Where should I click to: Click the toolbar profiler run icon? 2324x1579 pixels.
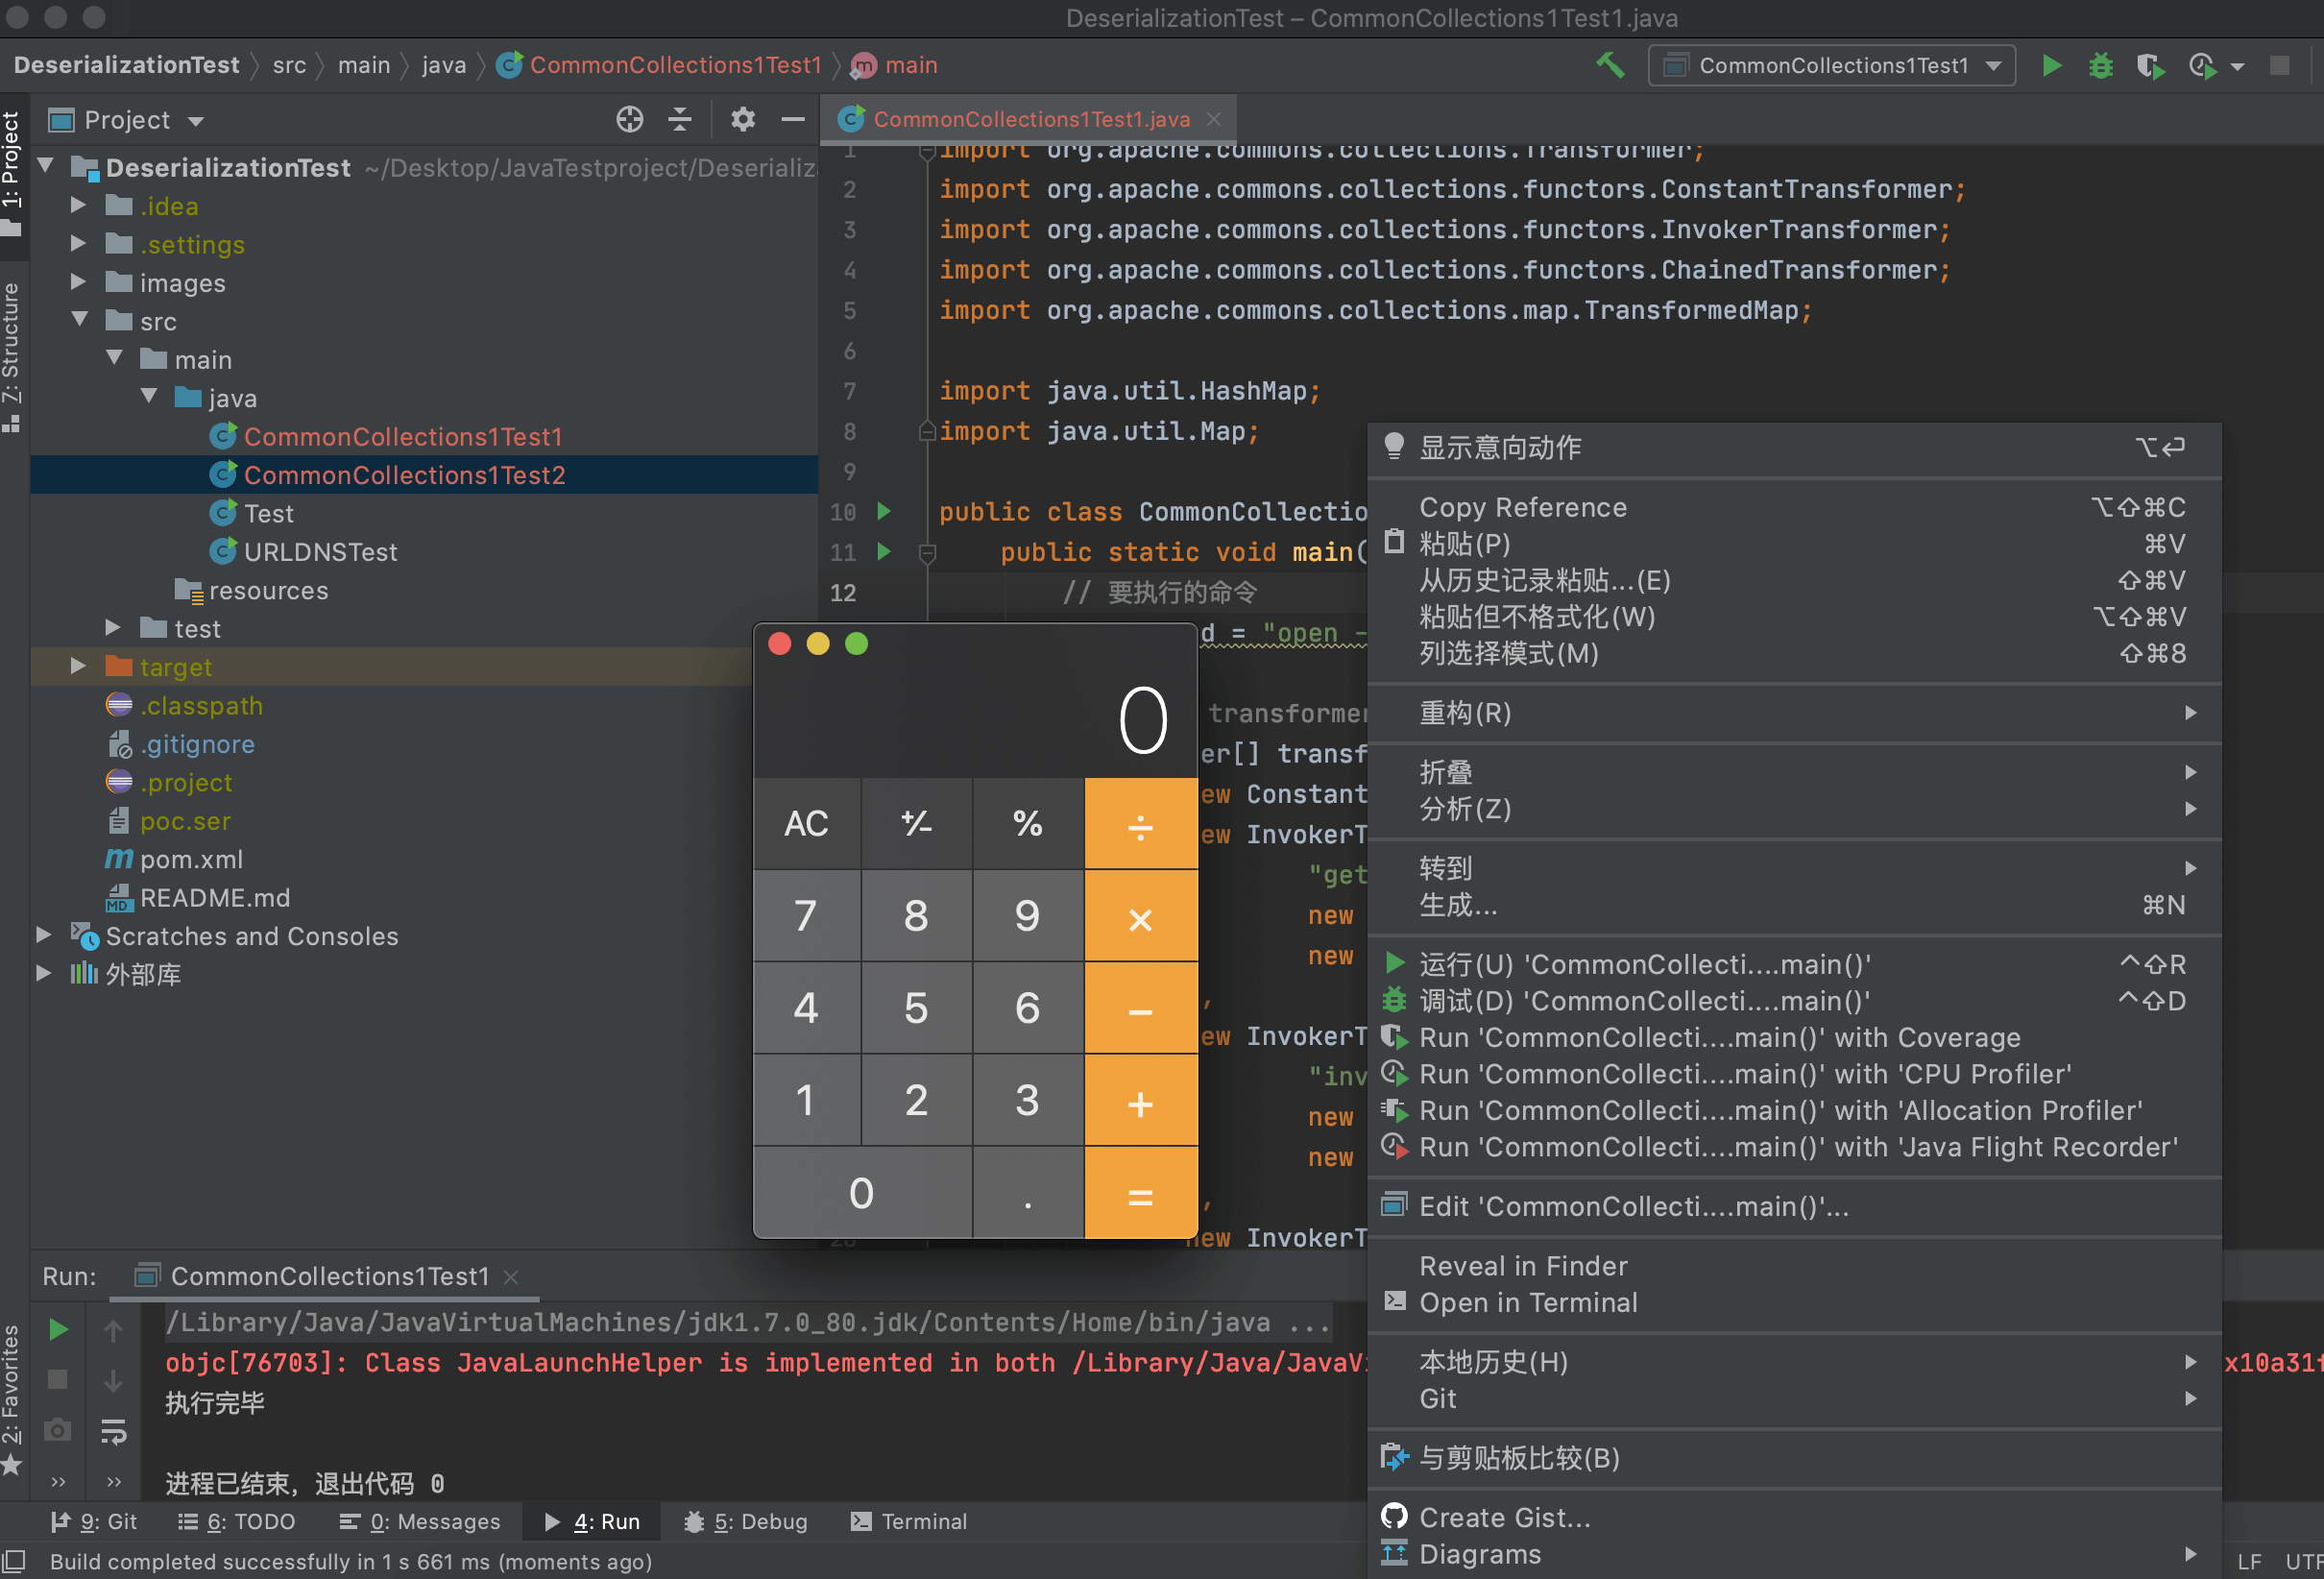point(2201,66)
